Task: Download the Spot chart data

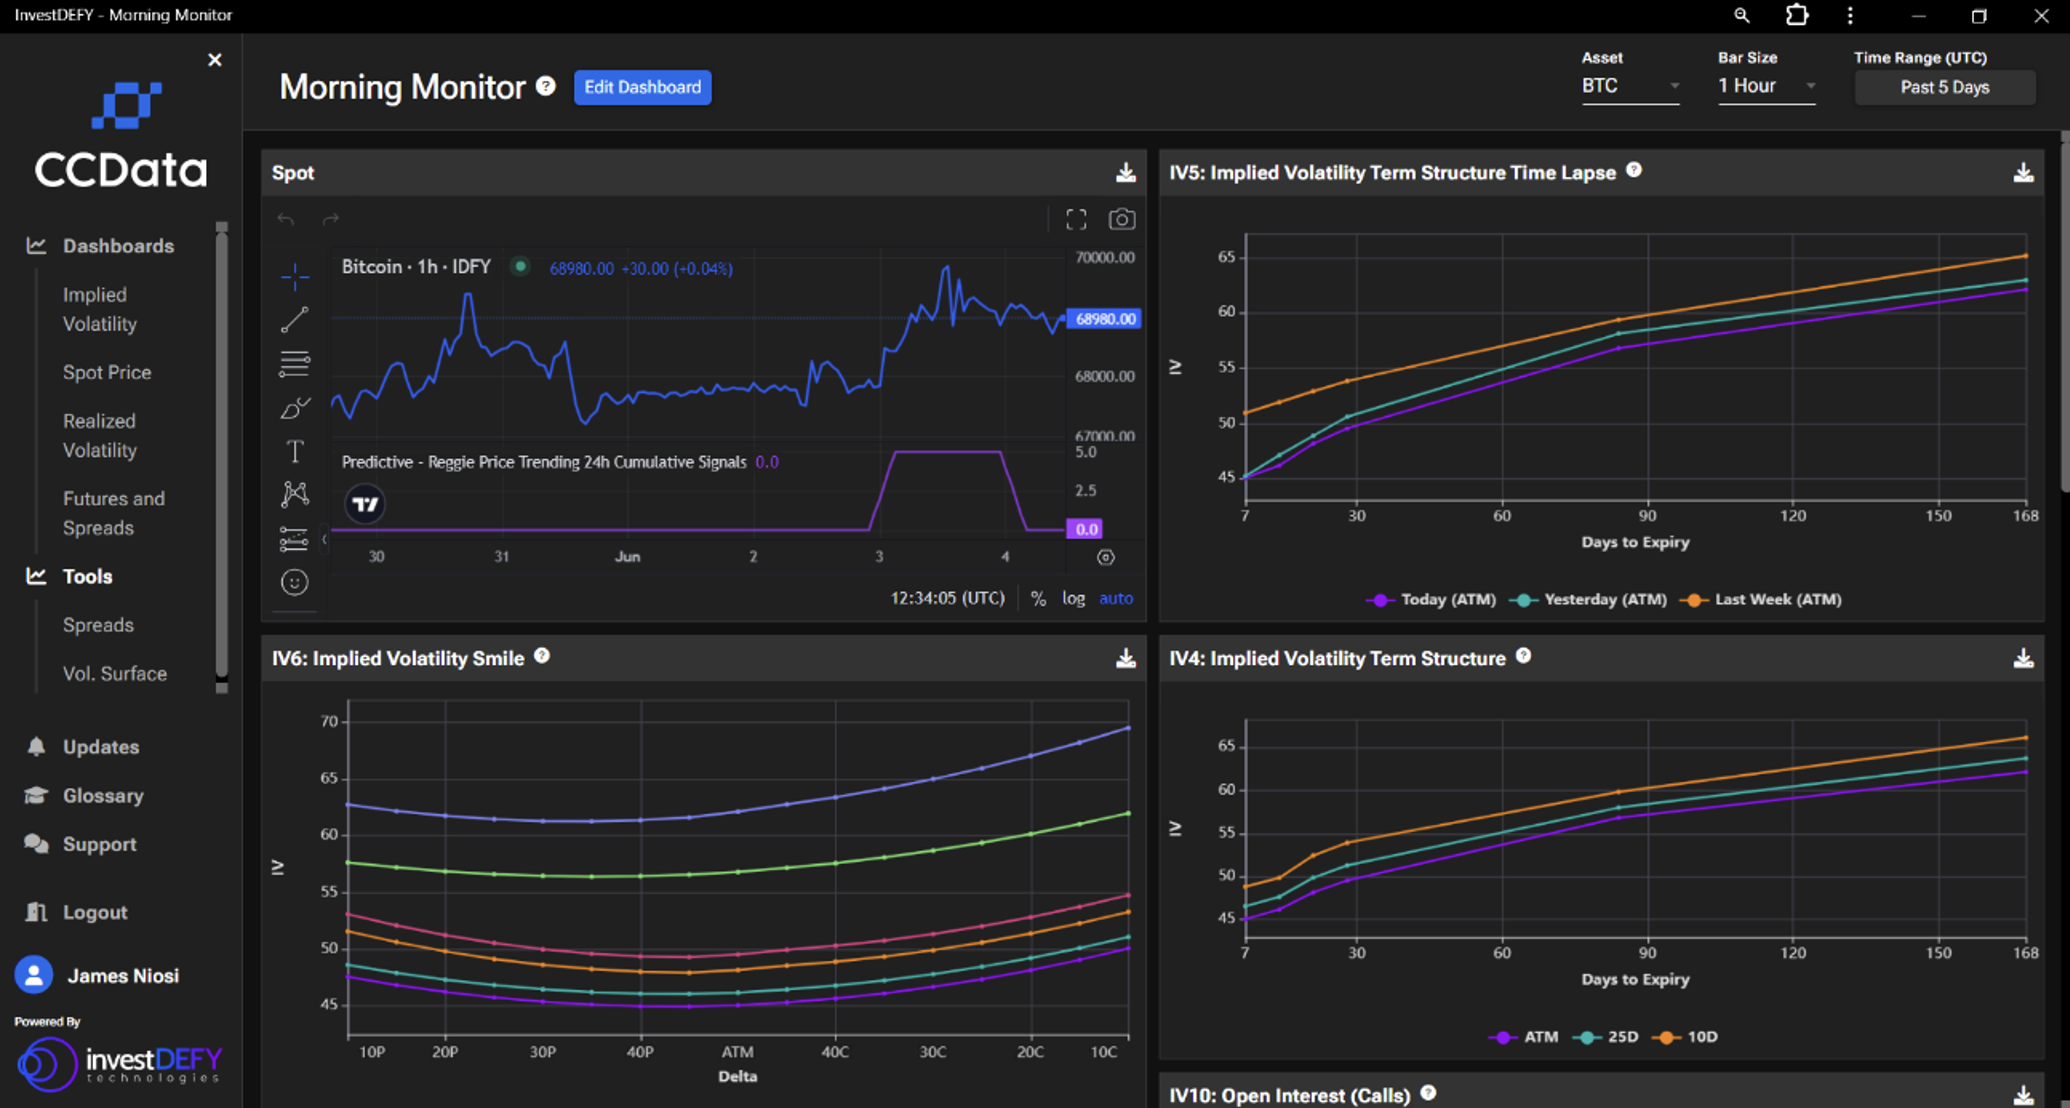Action: coord(1126,173)
